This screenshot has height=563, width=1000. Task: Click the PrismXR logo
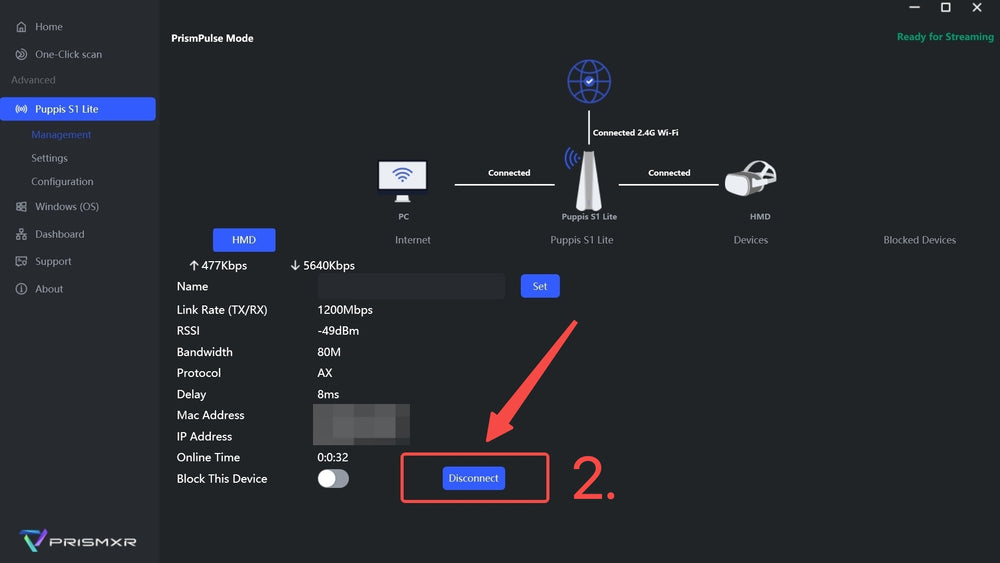pyautogui.click(x=78, y=541)
